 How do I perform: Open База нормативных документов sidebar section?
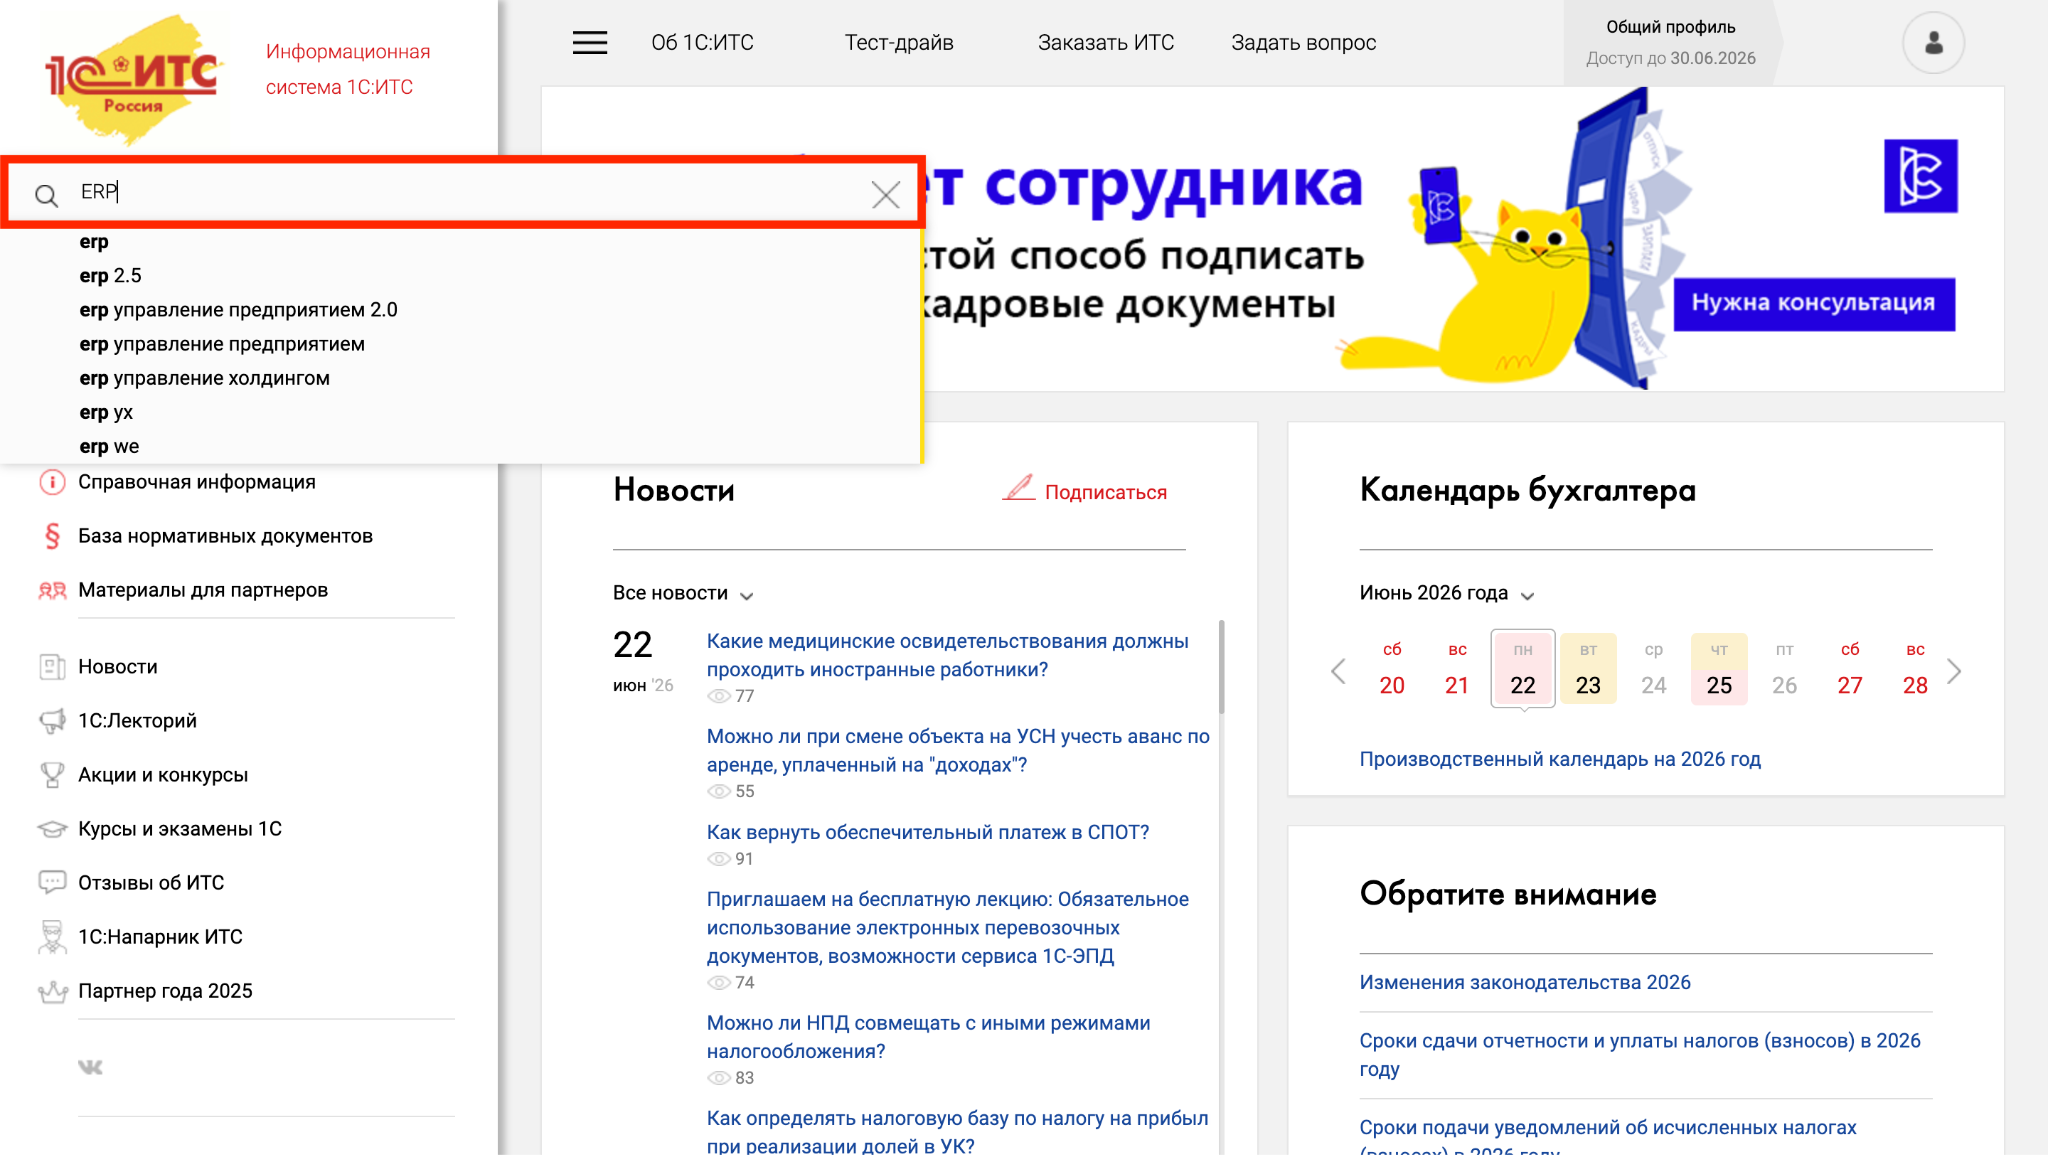225,536
